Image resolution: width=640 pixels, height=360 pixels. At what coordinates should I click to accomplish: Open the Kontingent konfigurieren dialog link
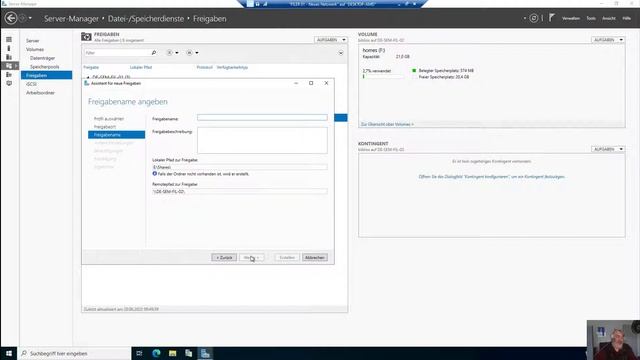pyautogui.click(x=491, y=177)
